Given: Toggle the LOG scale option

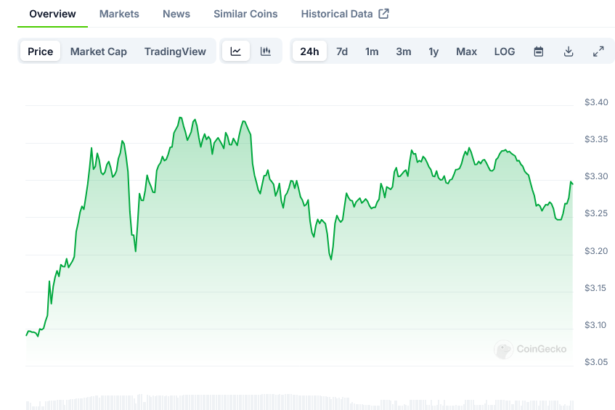Looking at the screenshot, I should coord(504,52).
